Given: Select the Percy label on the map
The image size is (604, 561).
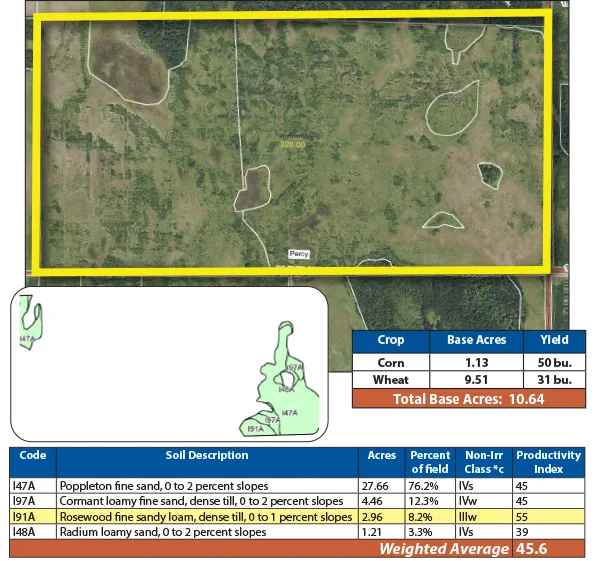Looking at the screenshot, I should click(298, 254).
